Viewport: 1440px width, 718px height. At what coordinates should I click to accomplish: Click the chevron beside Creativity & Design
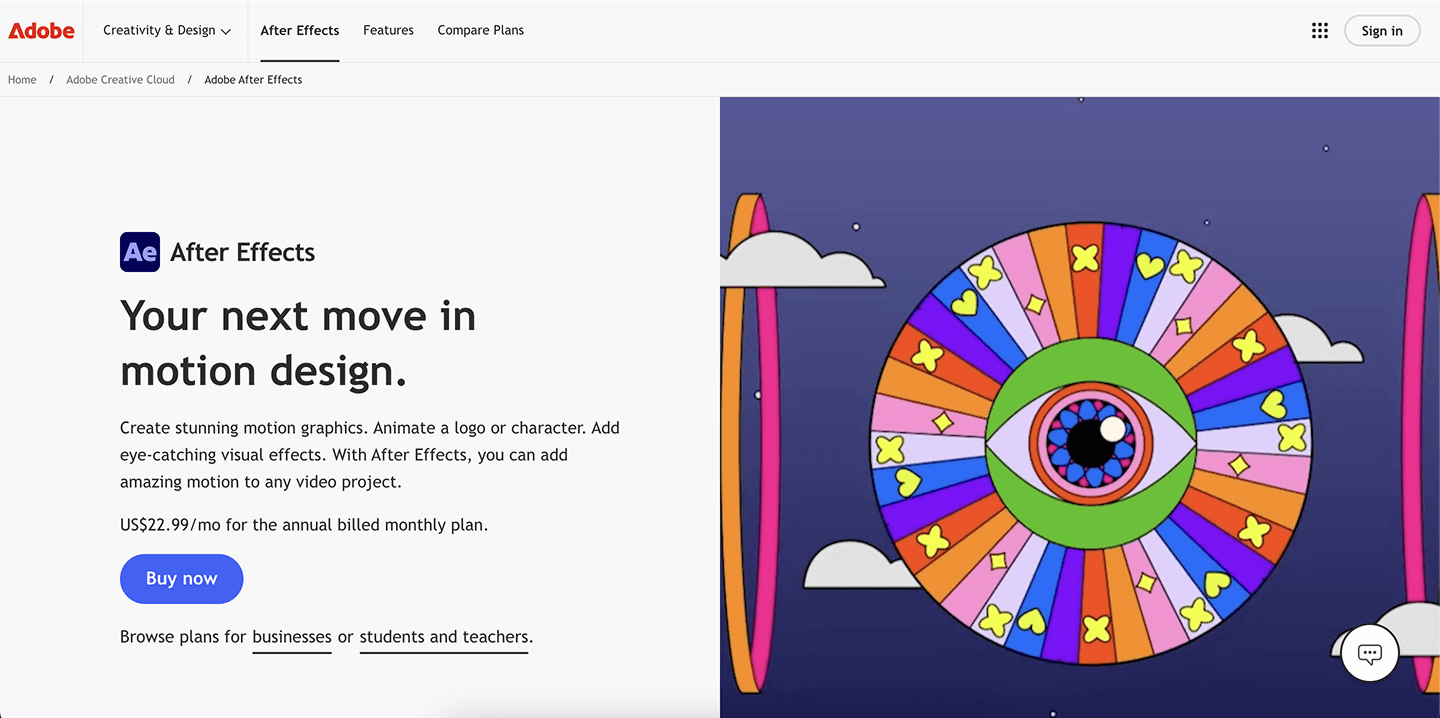[226, 30]
